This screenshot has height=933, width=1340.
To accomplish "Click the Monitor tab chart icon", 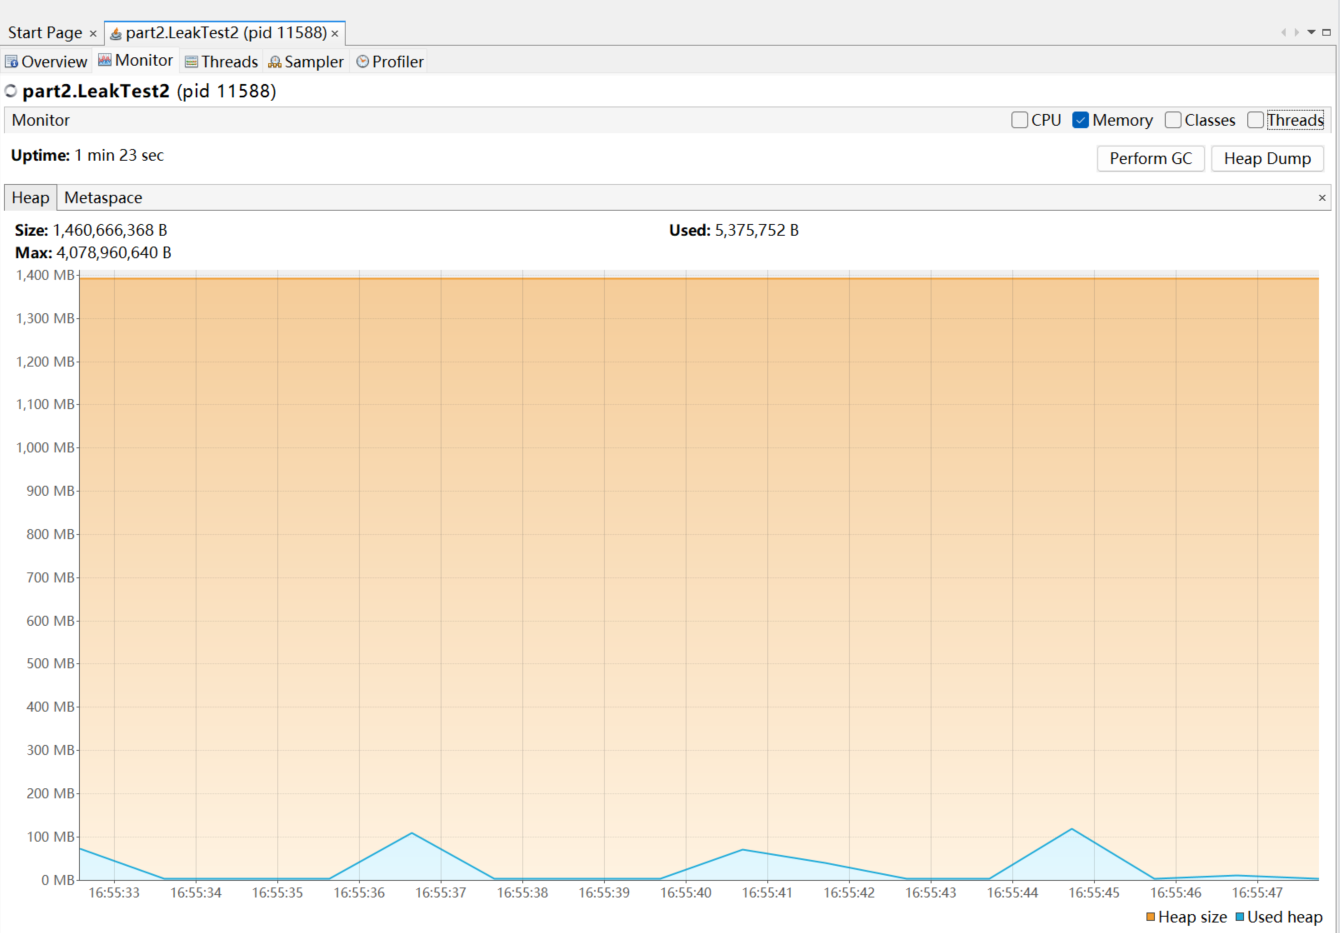I will click(105, 61).
